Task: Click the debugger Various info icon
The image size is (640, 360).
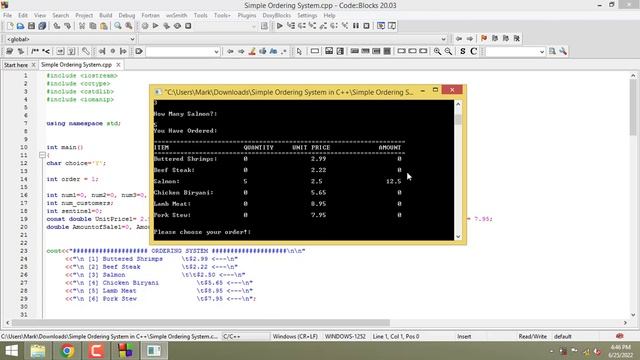Action: 392,26
